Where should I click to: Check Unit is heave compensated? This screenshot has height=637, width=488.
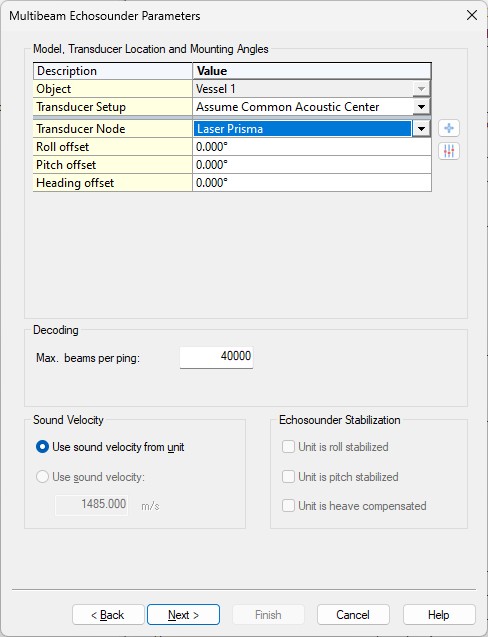(x=288, y=506)
